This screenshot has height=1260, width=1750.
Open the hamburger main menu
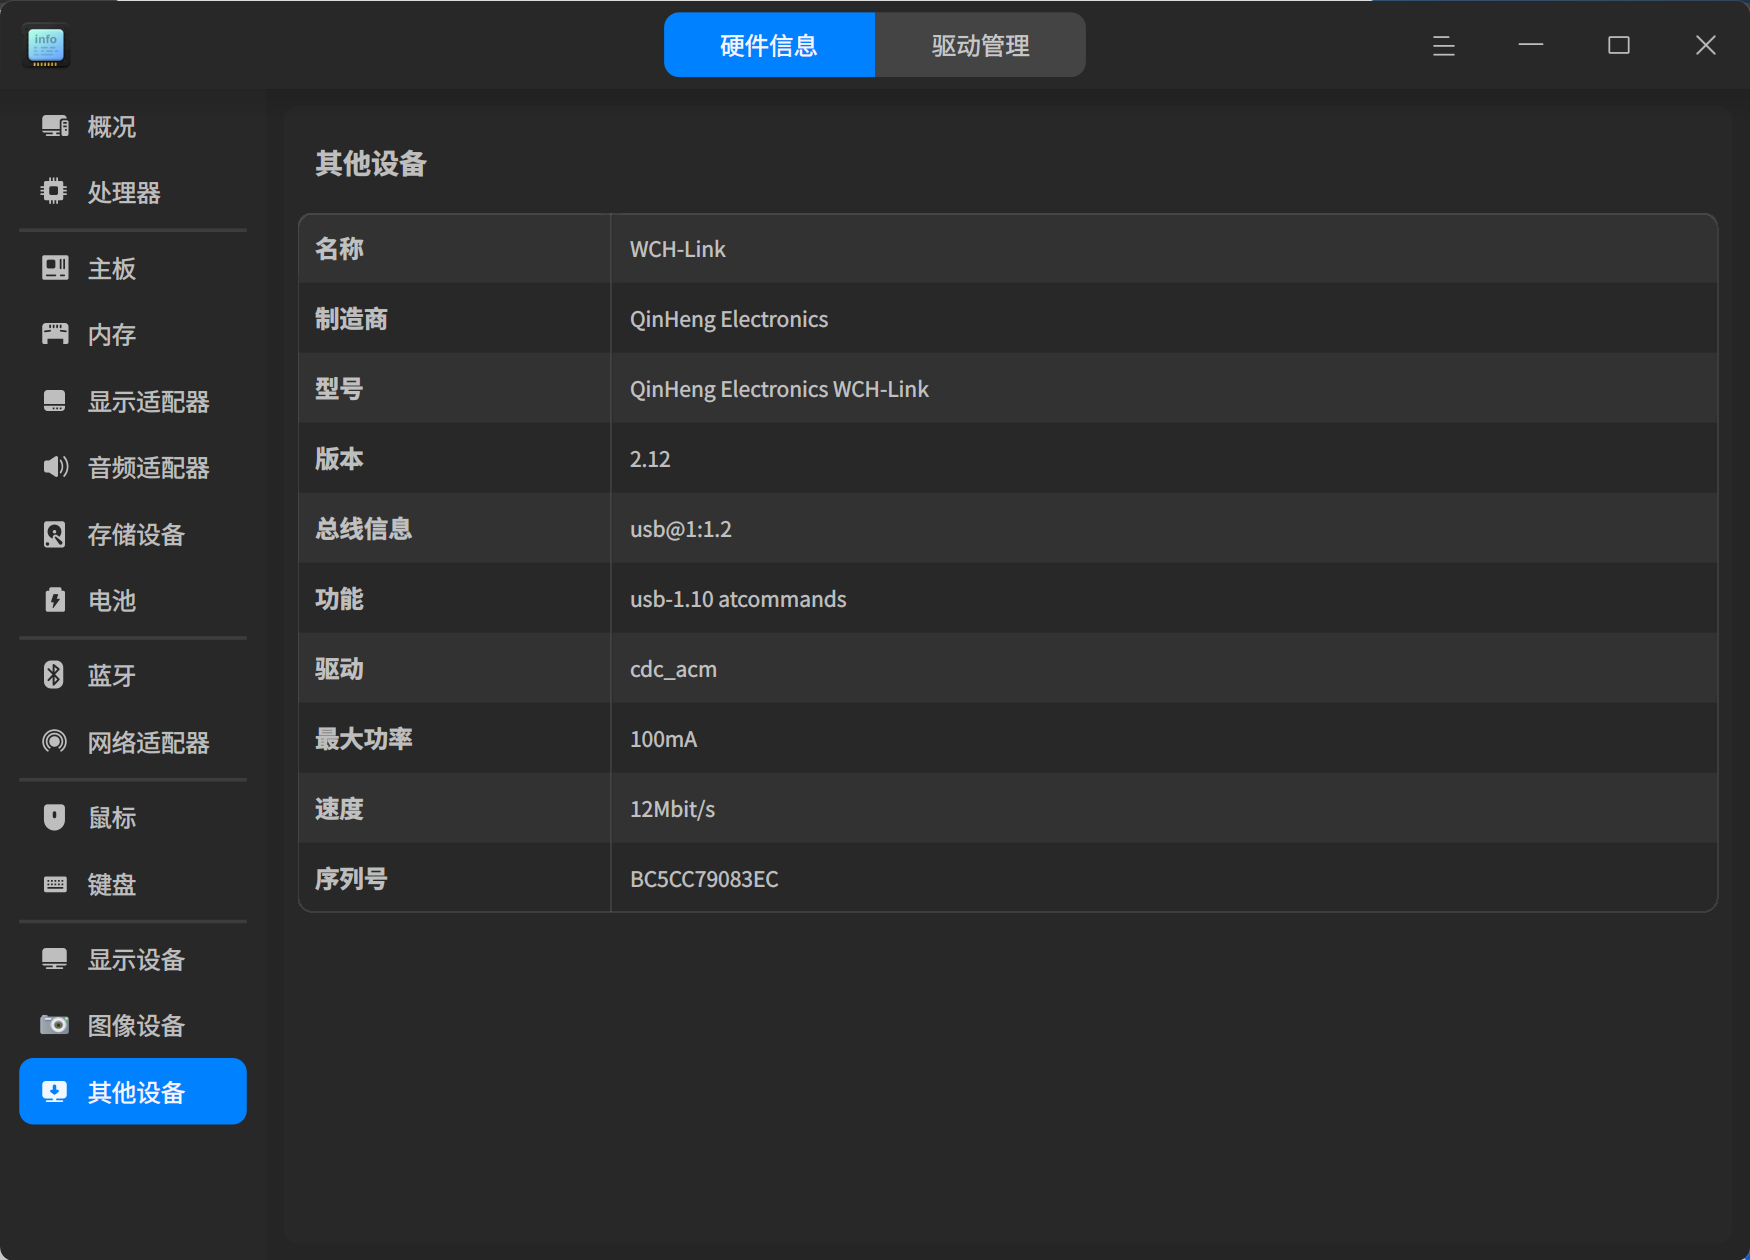[1443, 45]
